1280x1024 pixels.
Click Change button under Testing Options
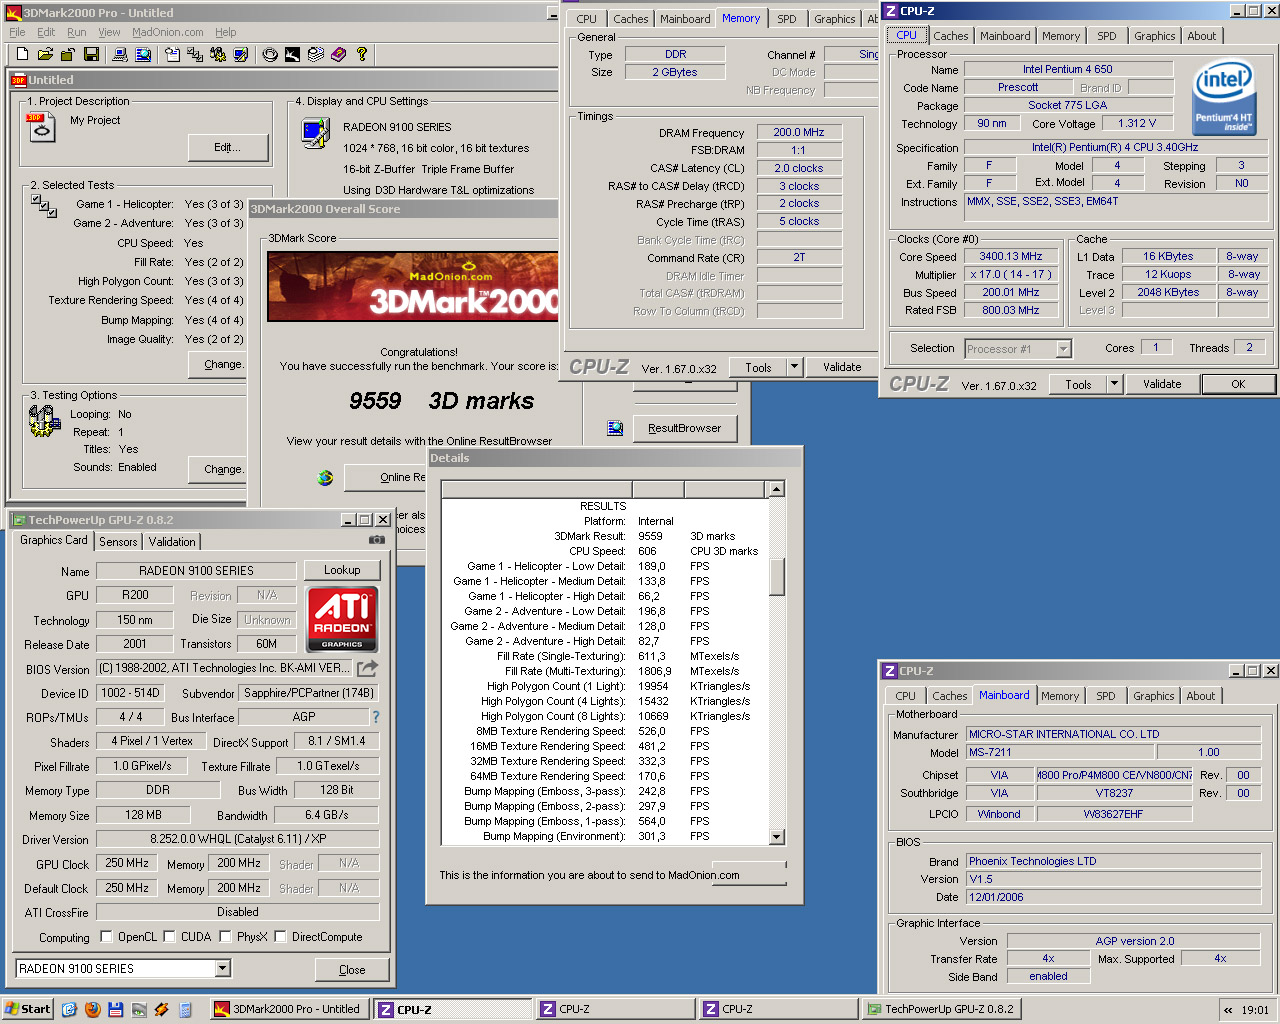pos(219,469)
